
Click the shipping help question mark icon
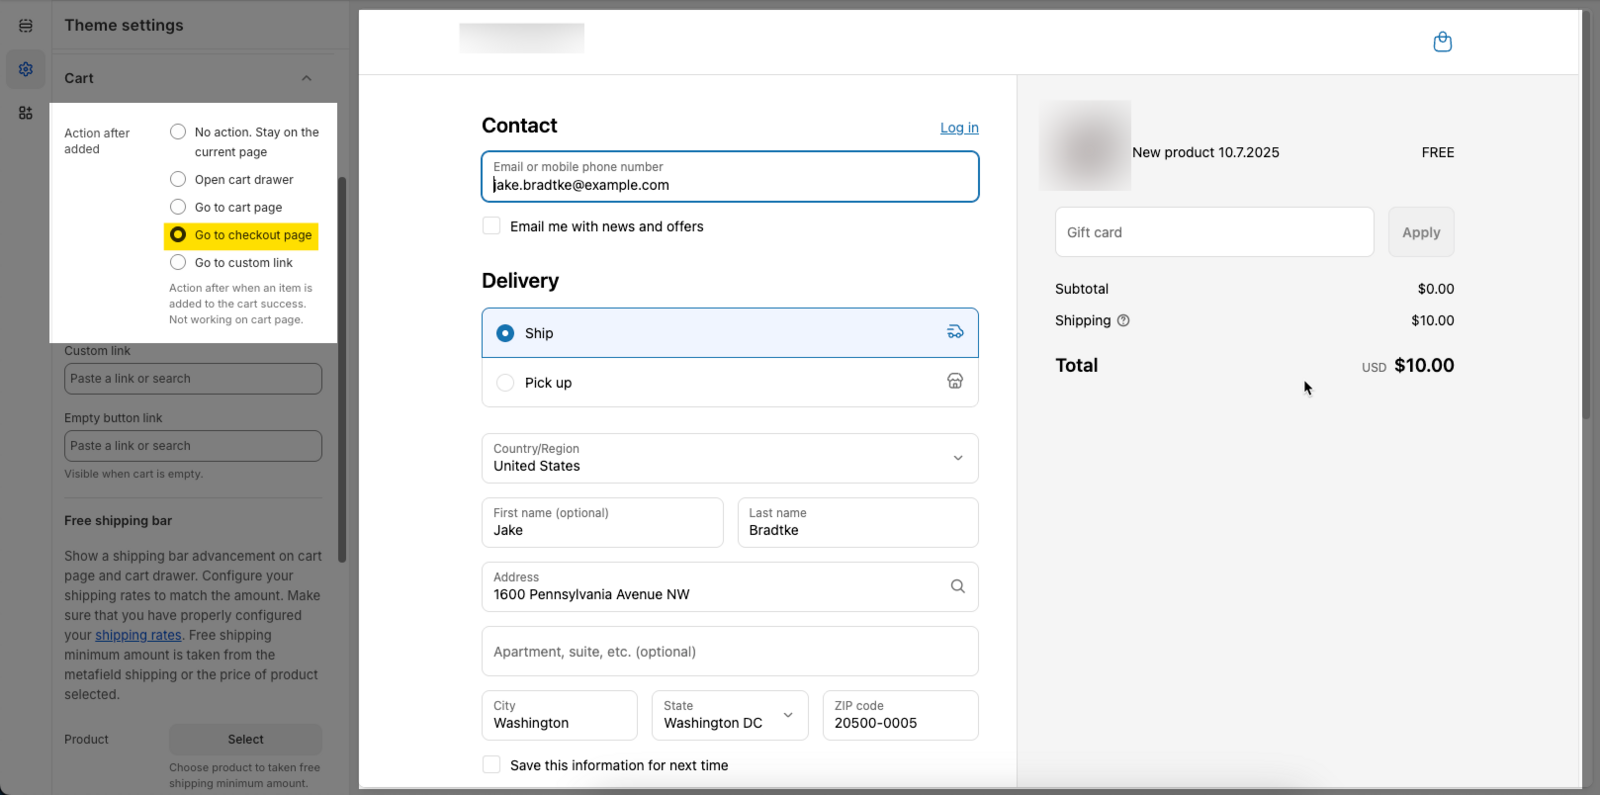[x=1123, y=321]
